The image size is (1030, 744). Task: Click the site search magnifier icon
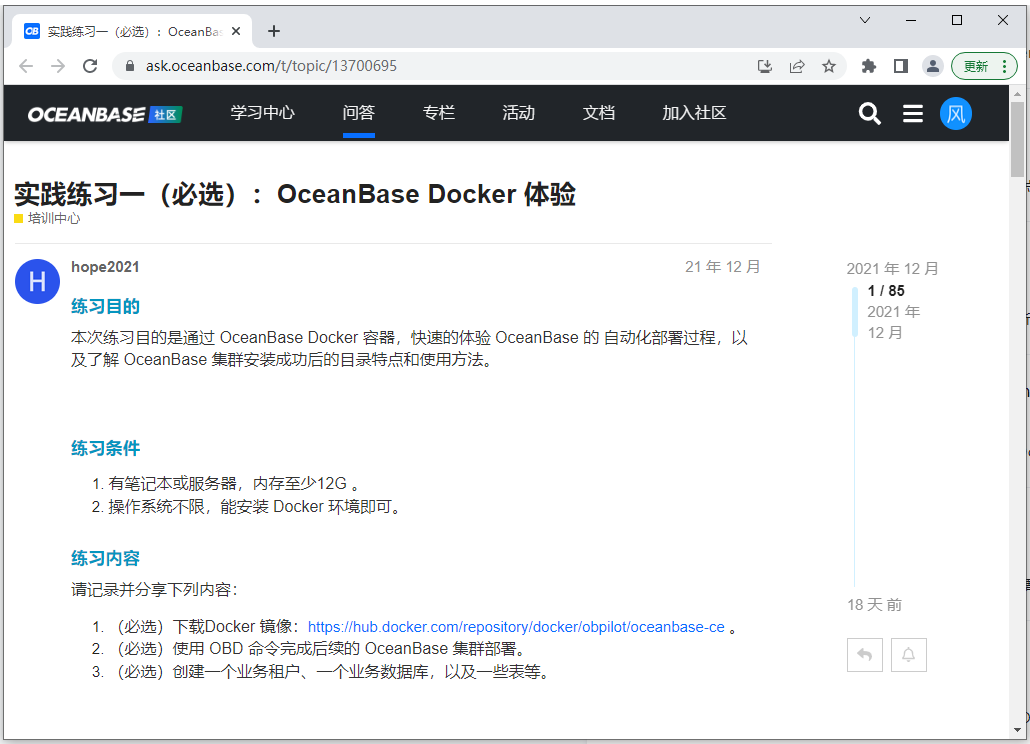[x=869, y=114]
